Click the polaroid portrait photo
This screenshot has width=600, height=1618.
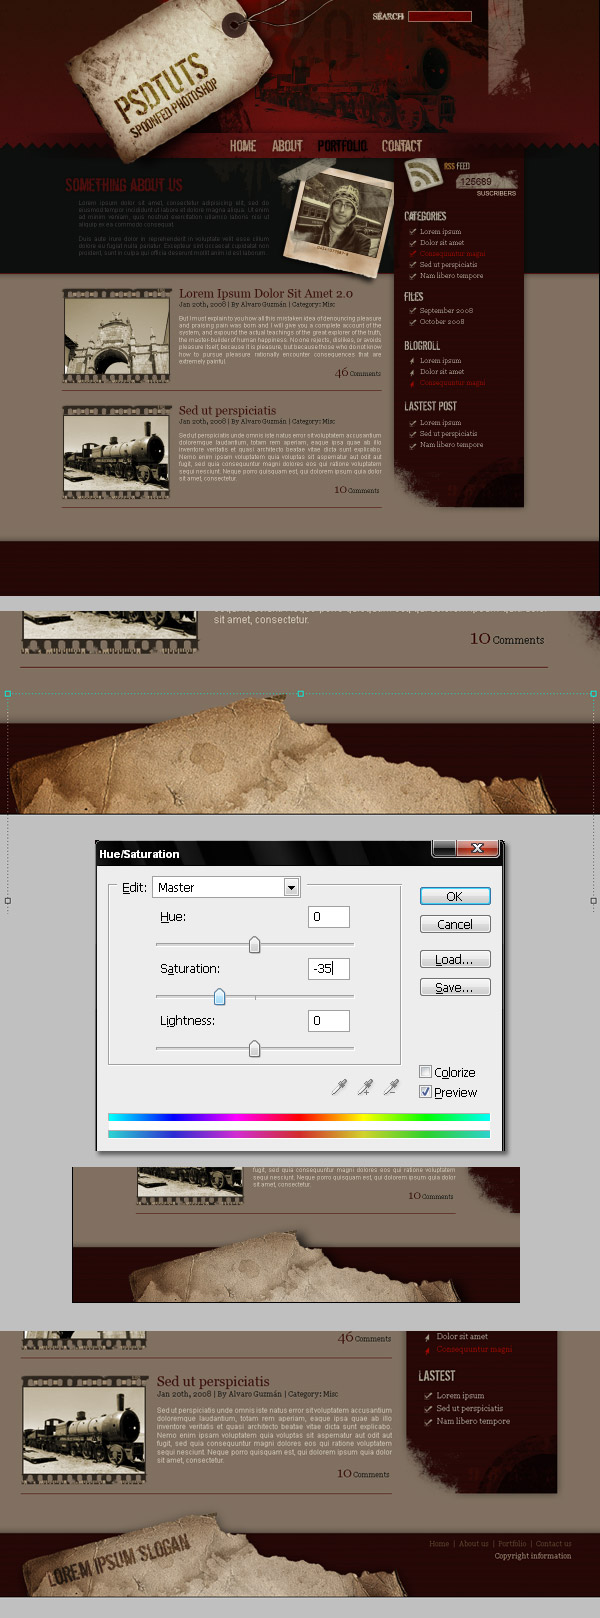click(x=338, y=222)
